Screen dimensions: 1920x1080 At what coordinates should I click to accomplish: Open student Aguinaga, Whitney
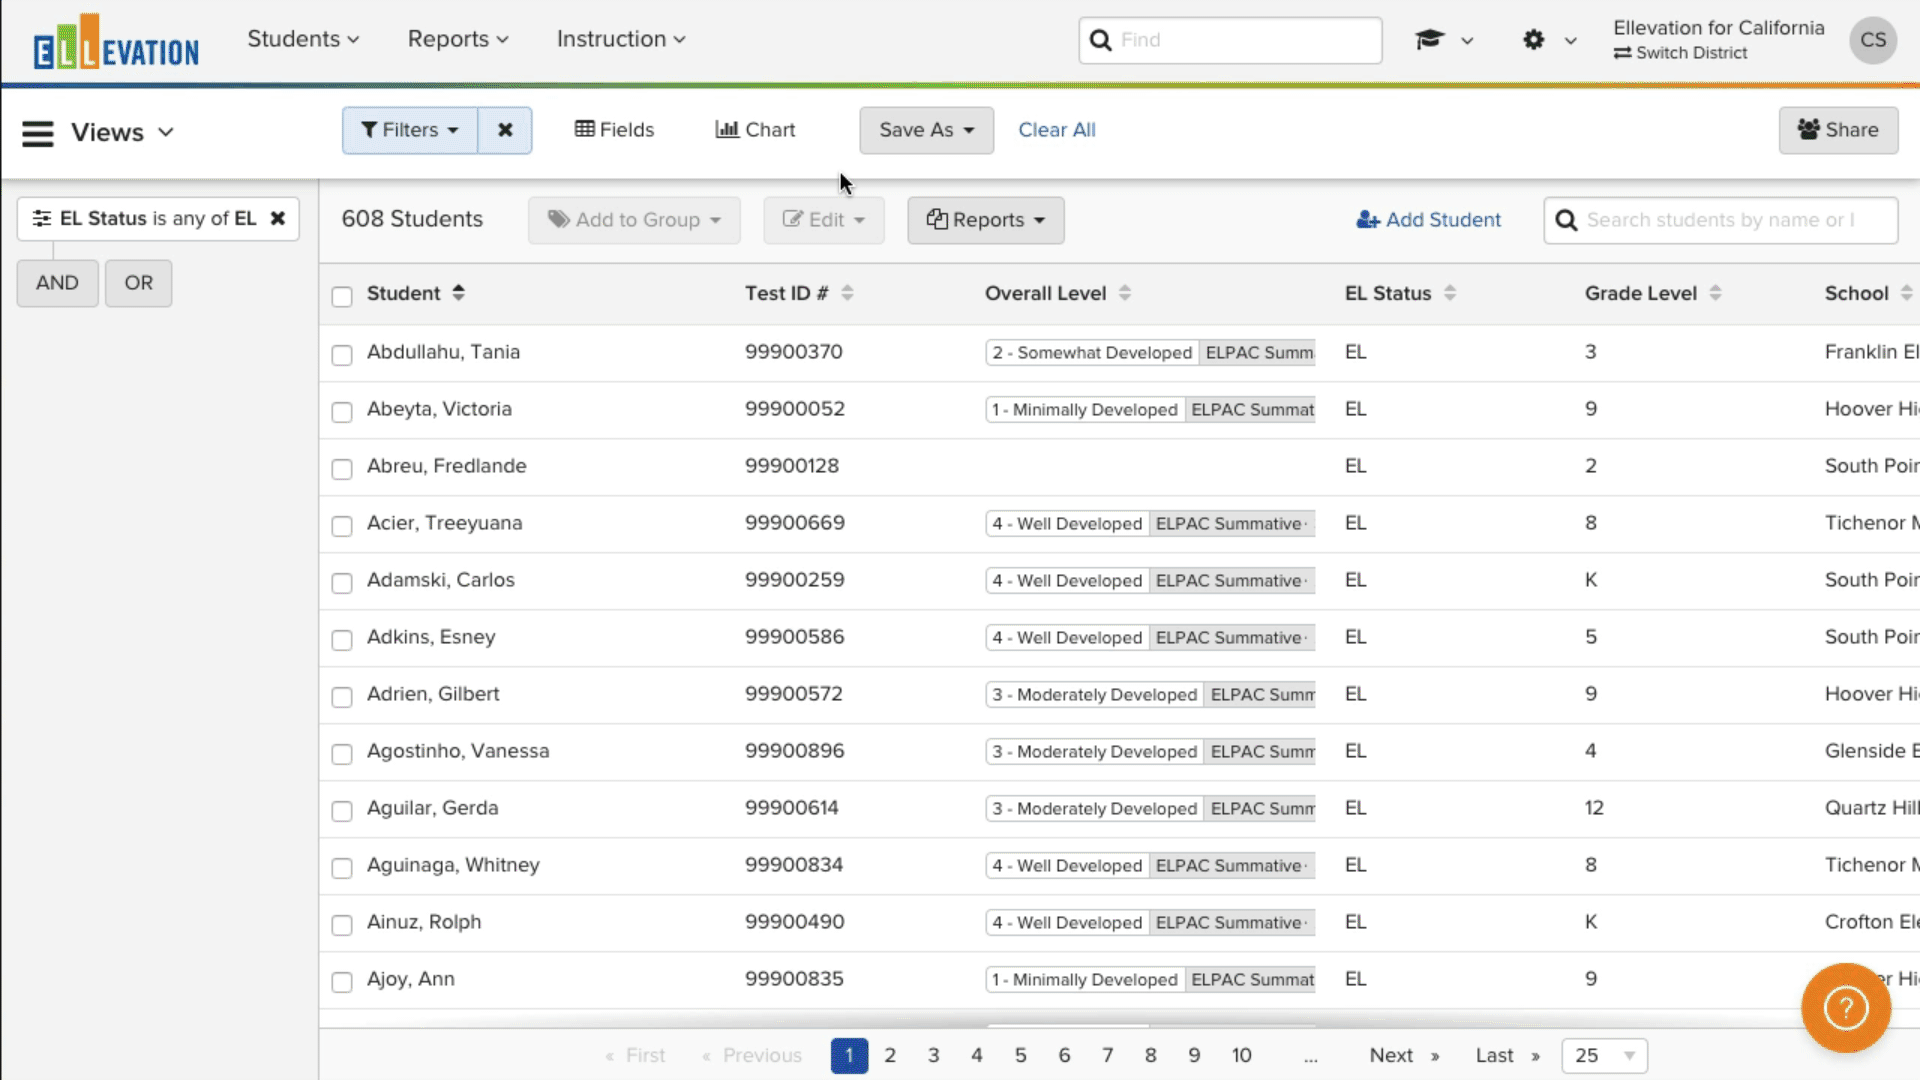[453, 865]
